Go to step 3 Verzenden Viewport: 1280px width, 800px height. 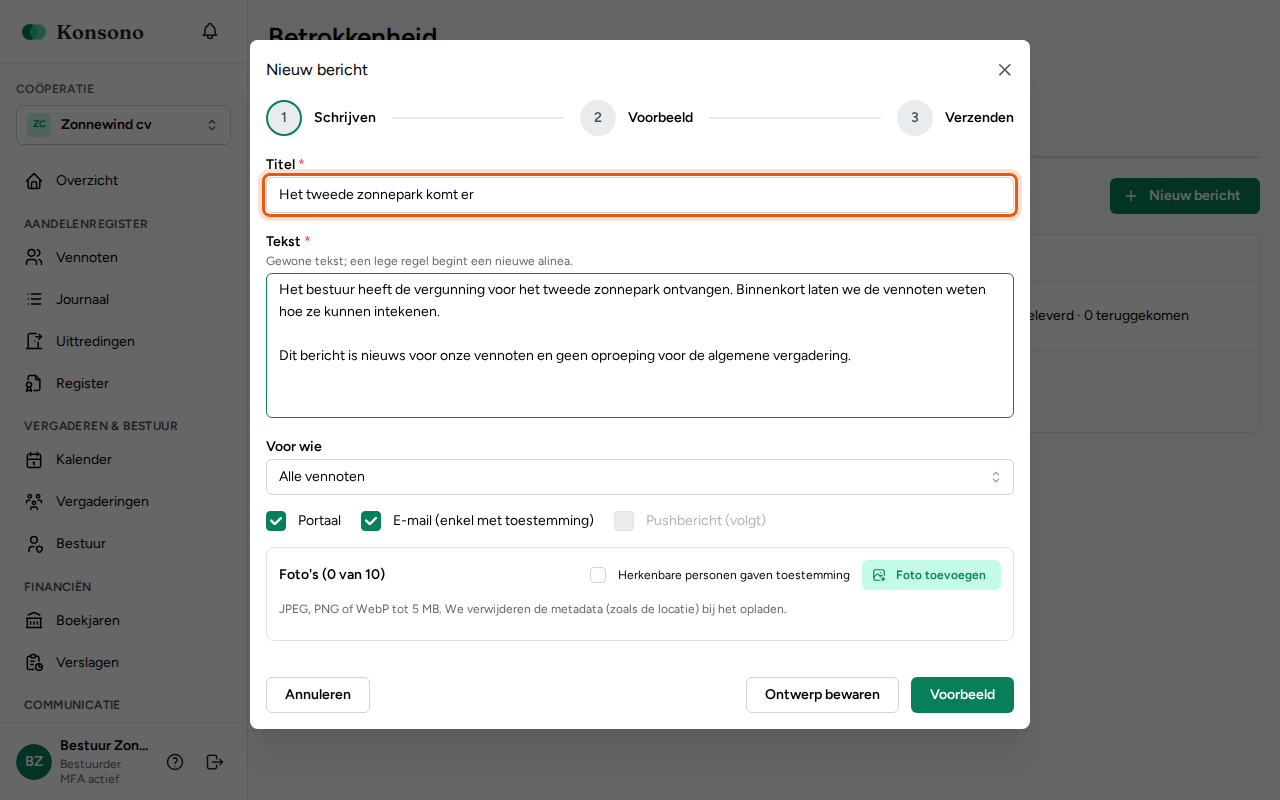click(x=955, y=118)
